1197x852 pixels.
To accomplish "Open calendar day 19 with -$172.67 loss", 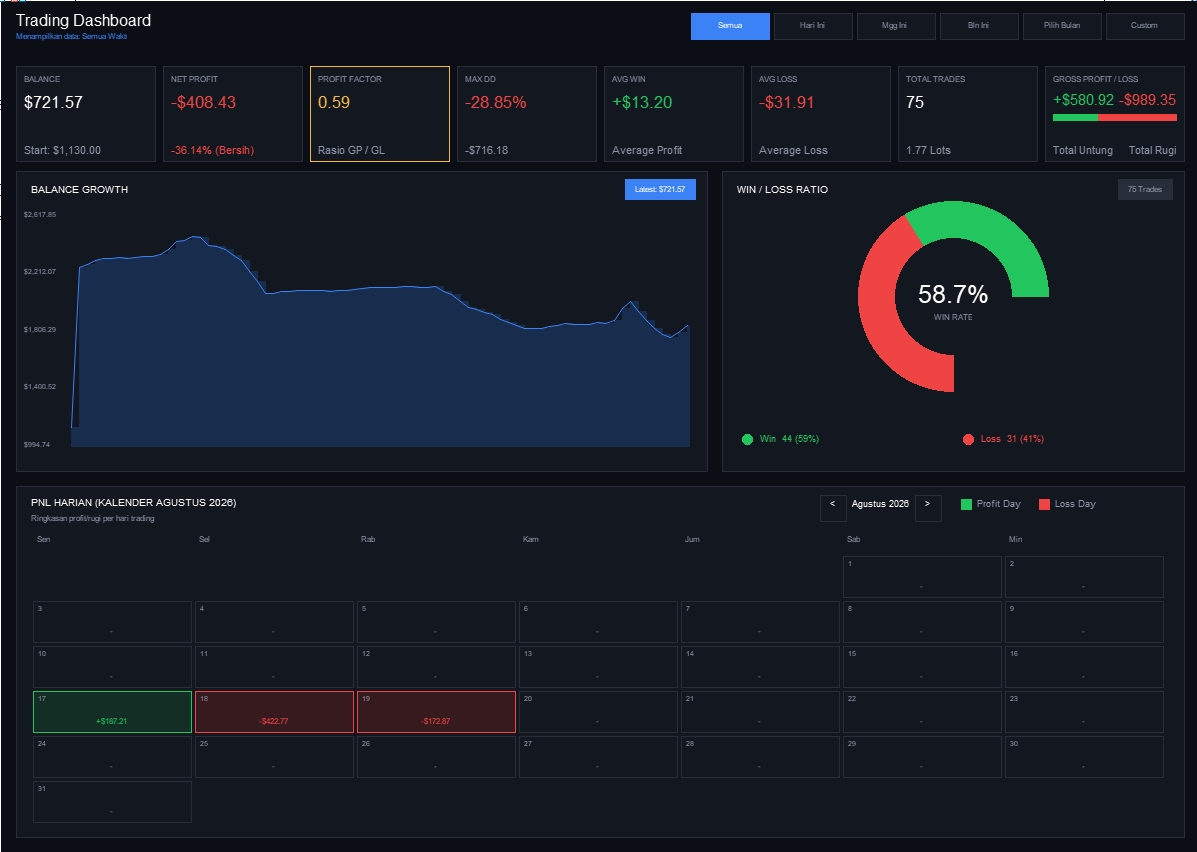I will (436, 712).
